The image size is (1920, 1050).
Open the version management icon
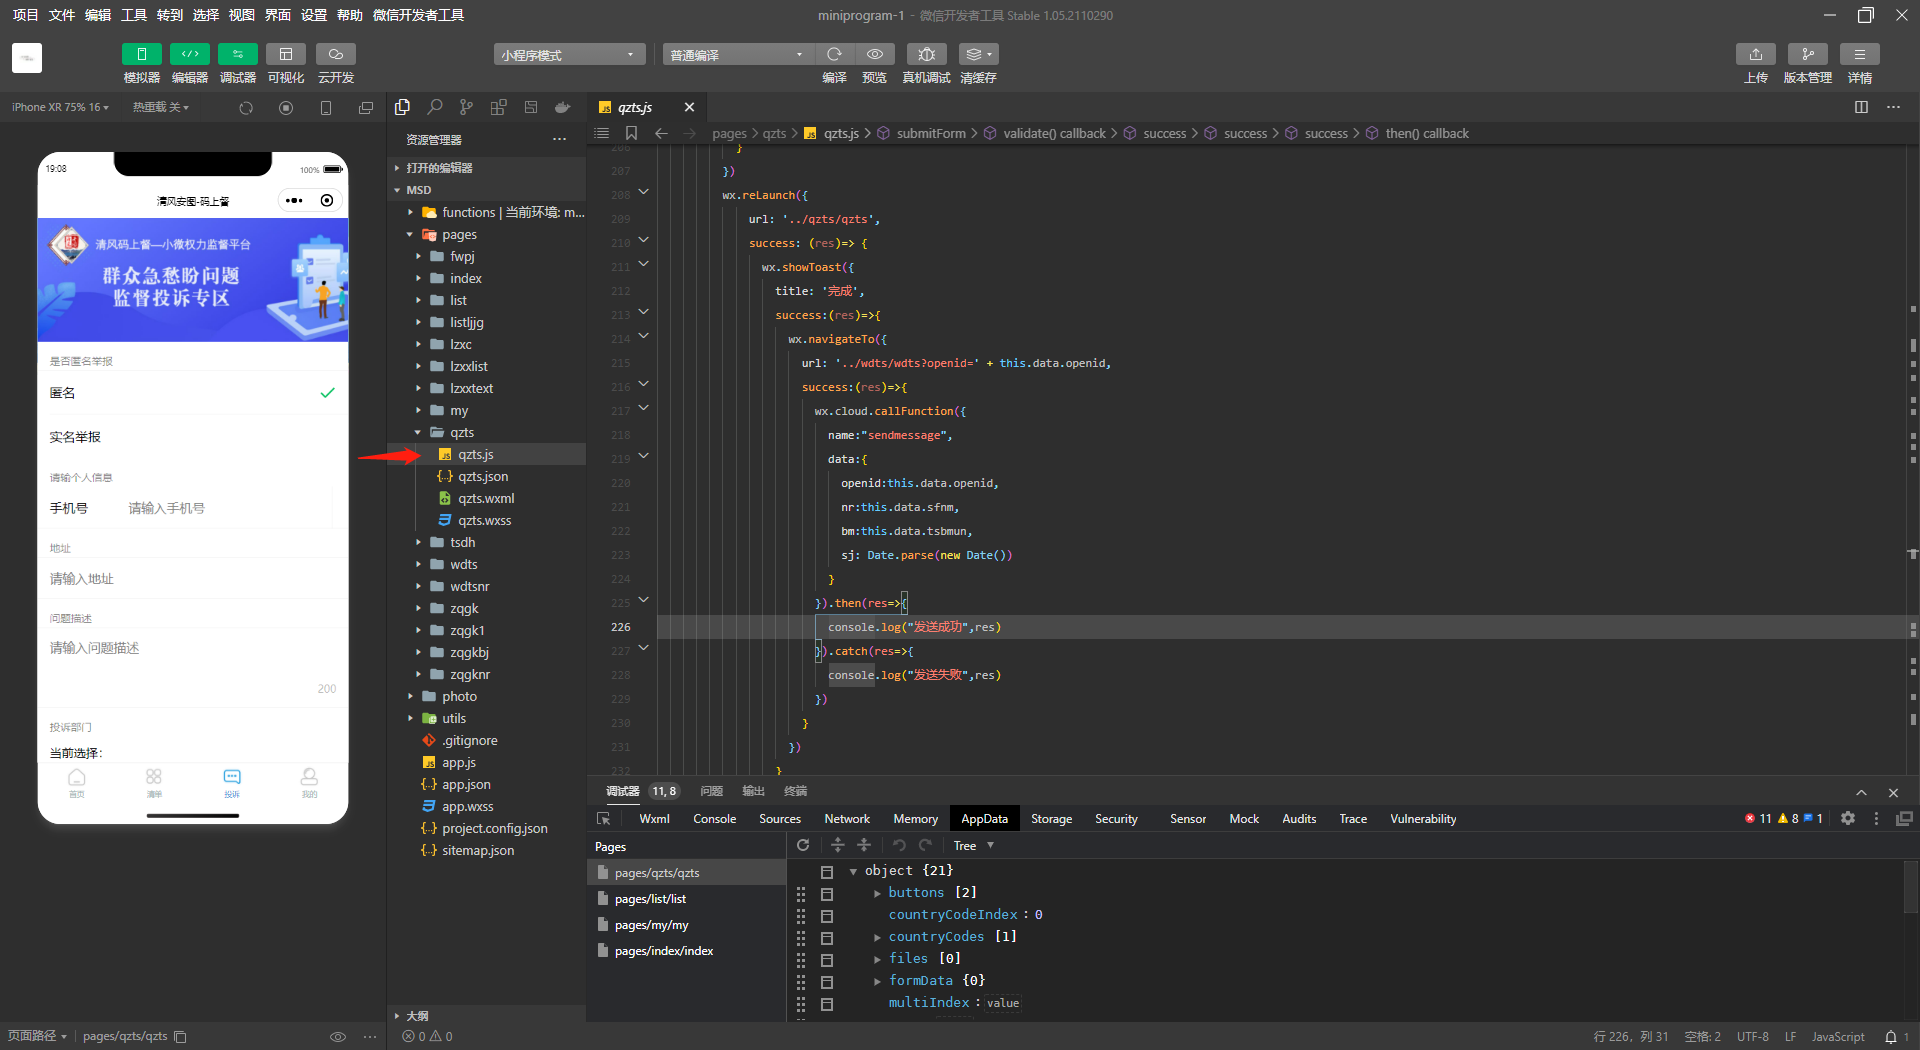click(1807, 54)
